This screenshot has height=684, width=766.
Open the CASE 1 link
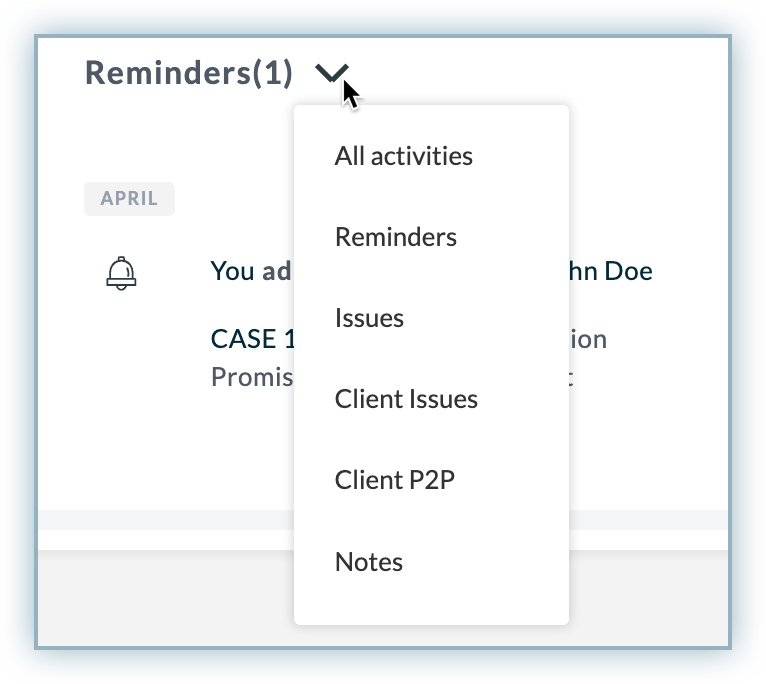pyautogui.click(x=253, y=339)
